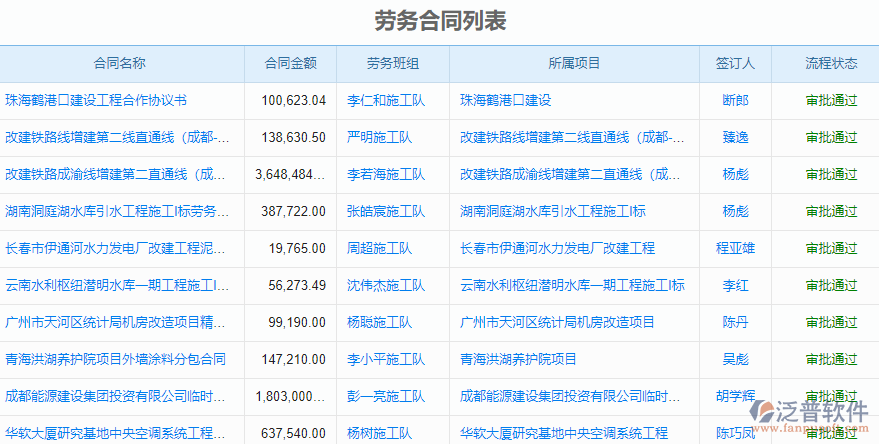
Task: Open labor team 李小平施工队
Action: pos(386,359)
